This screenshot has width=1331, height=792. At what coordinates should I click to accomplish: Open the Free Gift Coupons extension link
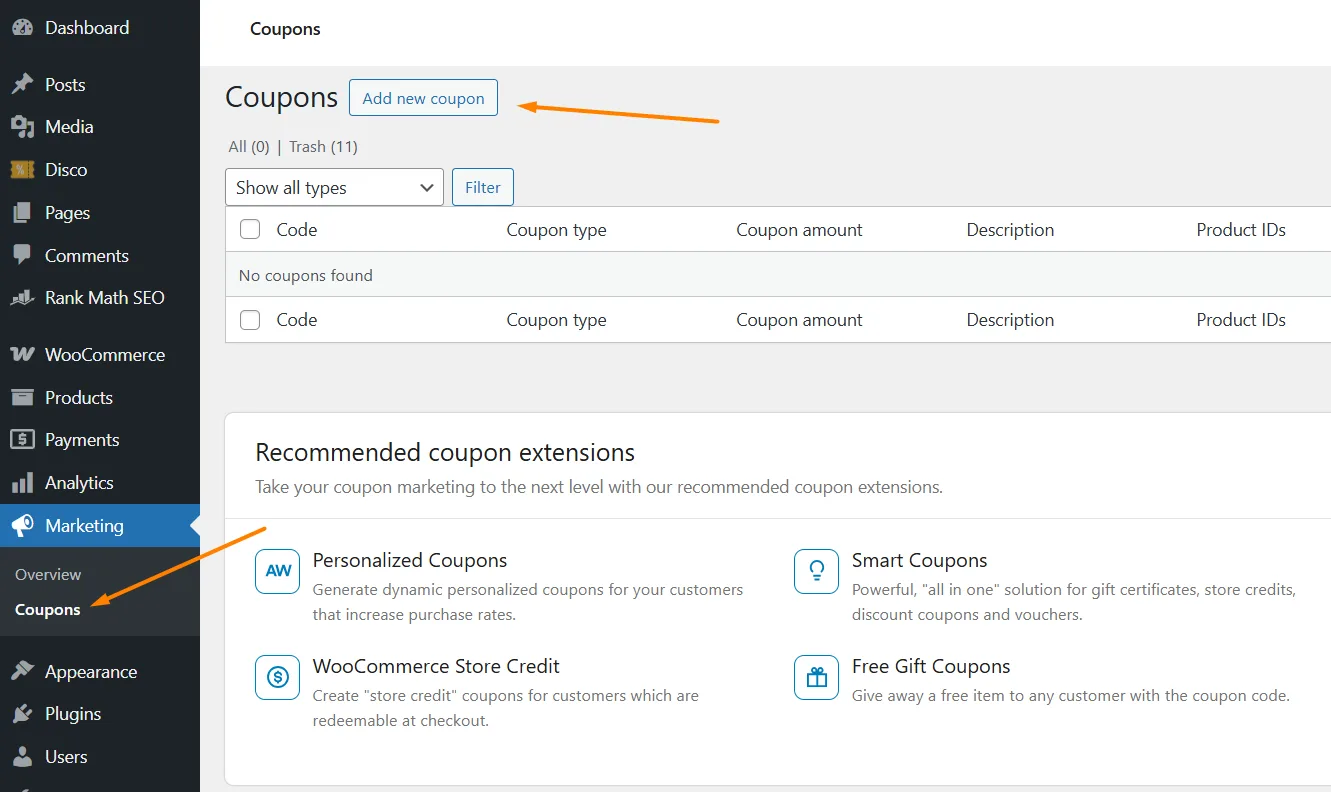point(931,667)
